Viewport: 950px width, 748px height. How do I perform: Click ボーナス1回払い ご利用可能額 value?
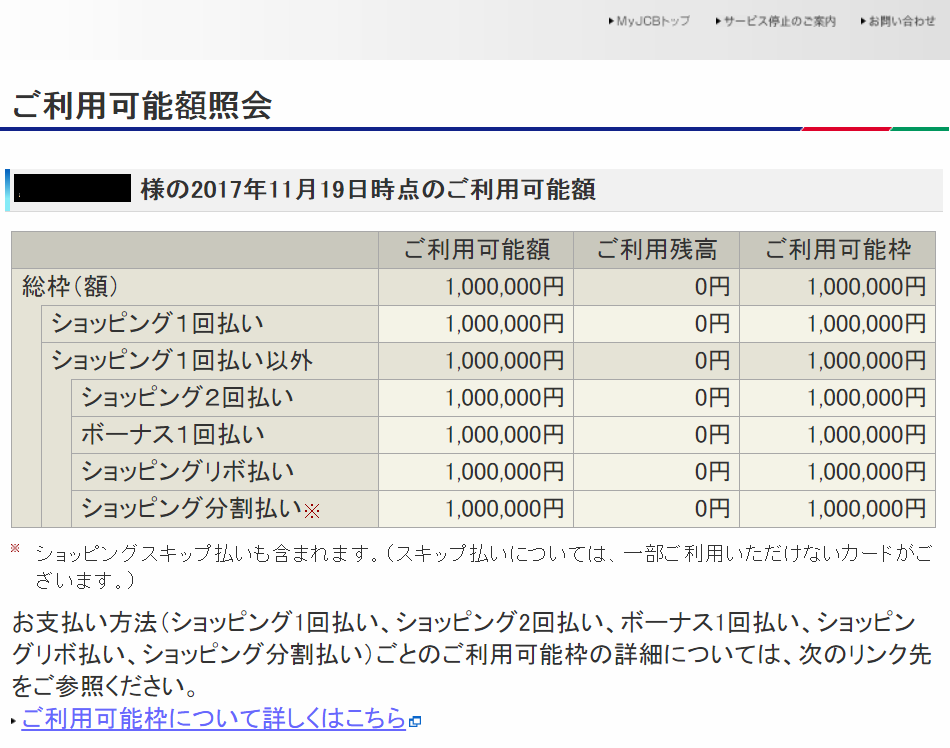[x=505, y=434]
